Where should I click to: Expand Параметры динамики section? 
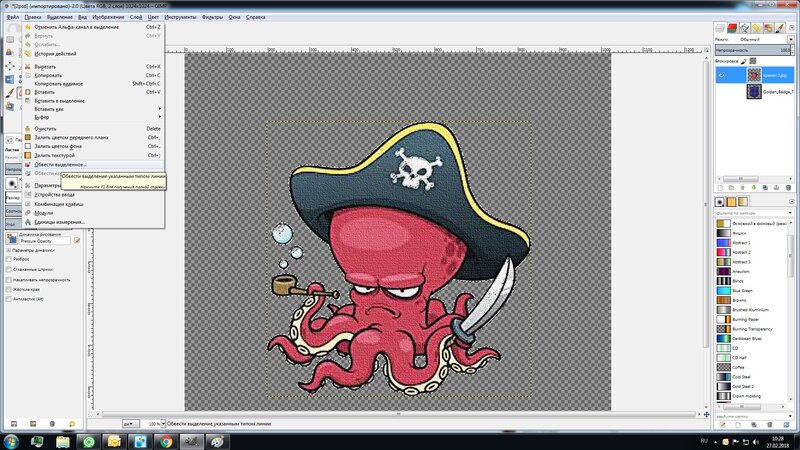point(9,251)
